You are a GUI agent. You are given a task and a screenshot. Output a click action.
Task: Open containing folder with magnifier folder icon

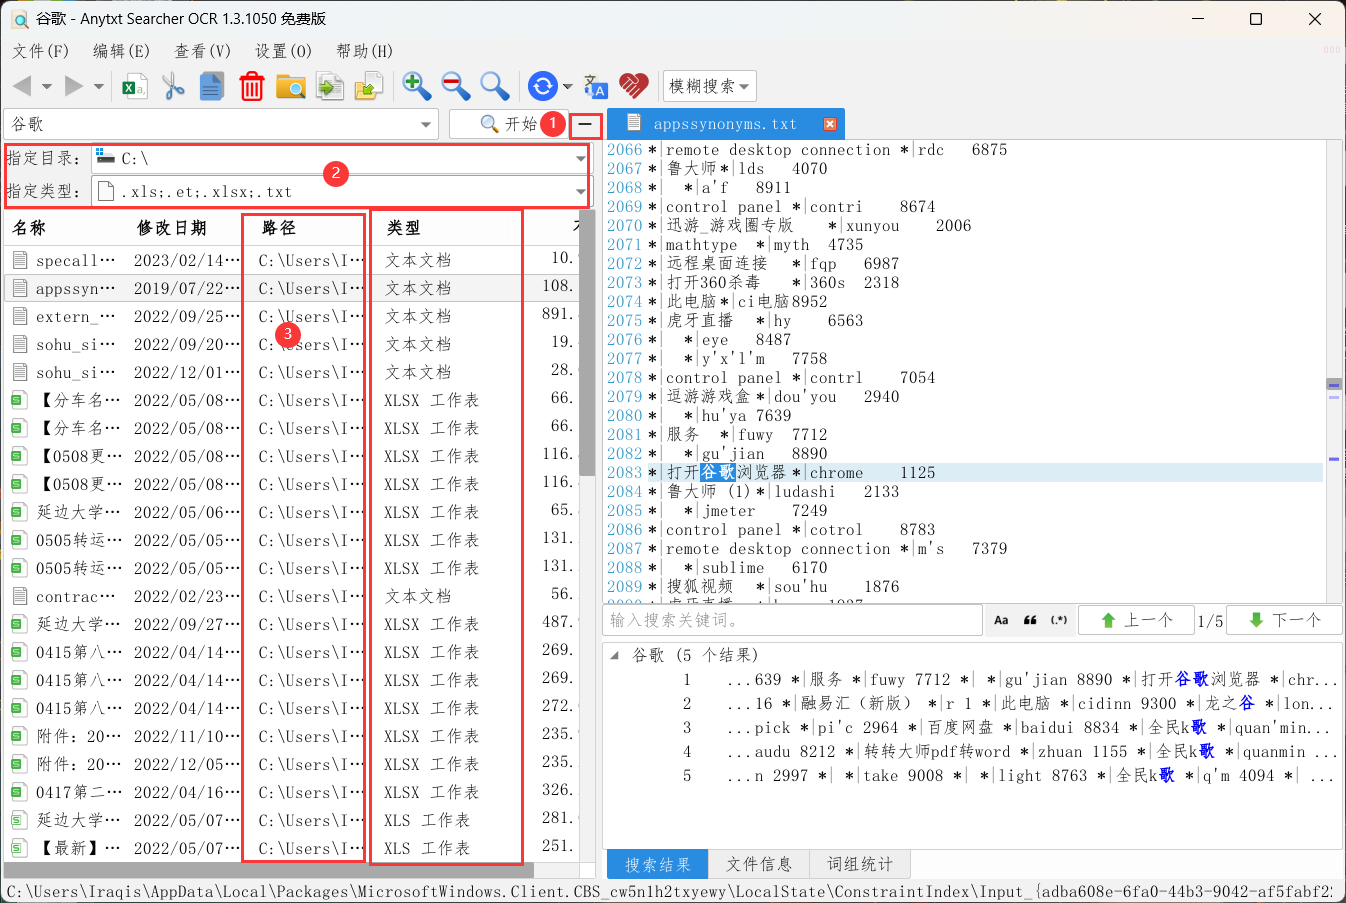(x=290, y=87)
